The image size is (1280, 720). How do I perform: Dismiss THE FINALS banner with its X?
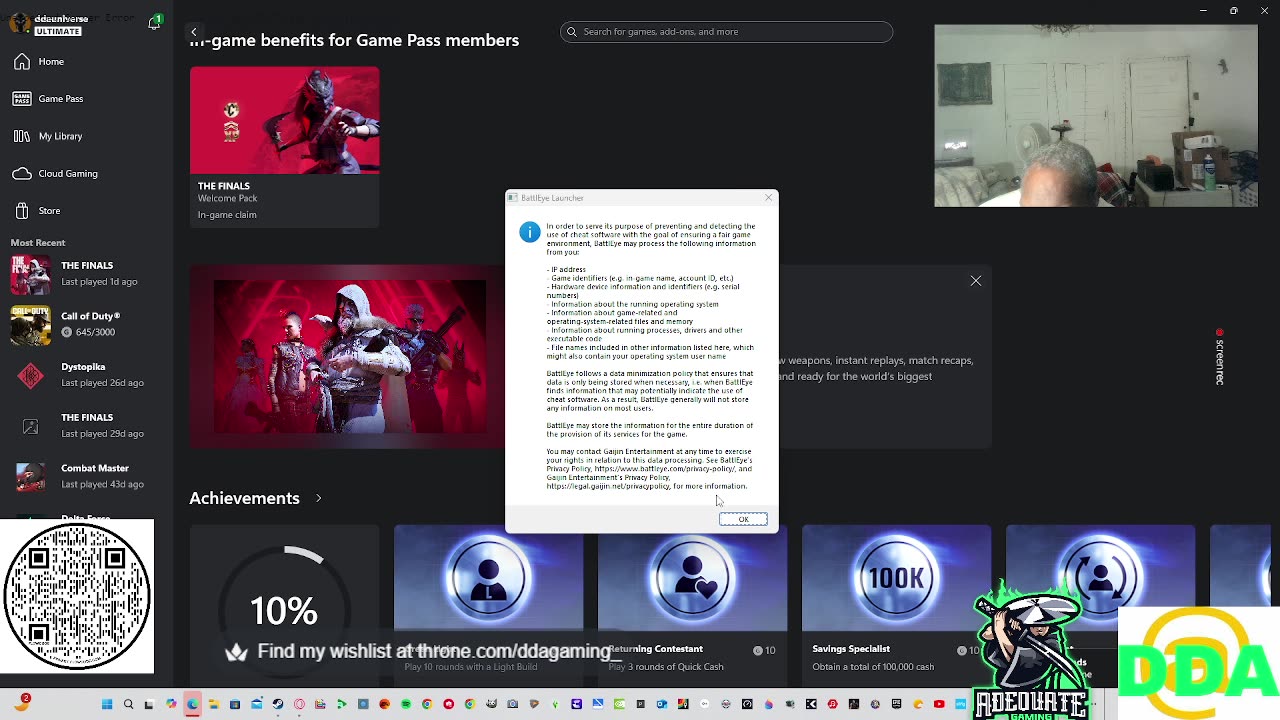pyautogui.click(x=976, y=281)
